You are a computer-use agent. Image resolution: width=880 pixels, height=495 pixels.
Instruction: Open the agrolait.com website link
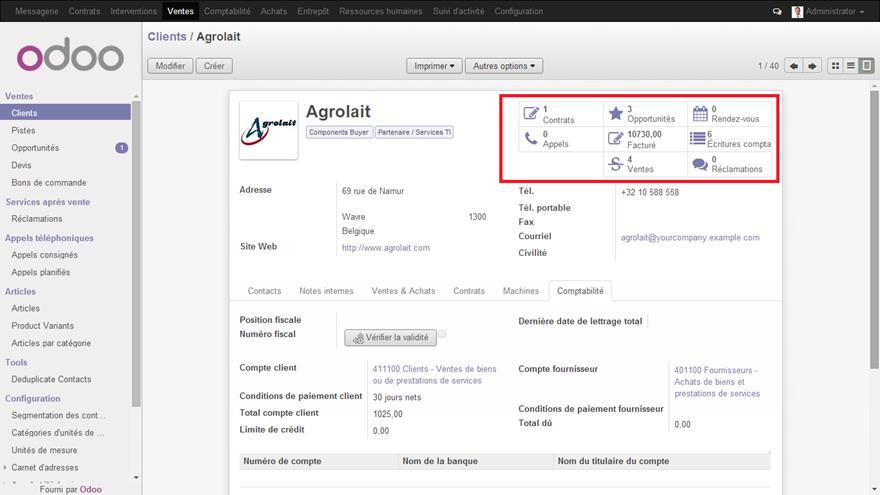click(x=386, y=248)
